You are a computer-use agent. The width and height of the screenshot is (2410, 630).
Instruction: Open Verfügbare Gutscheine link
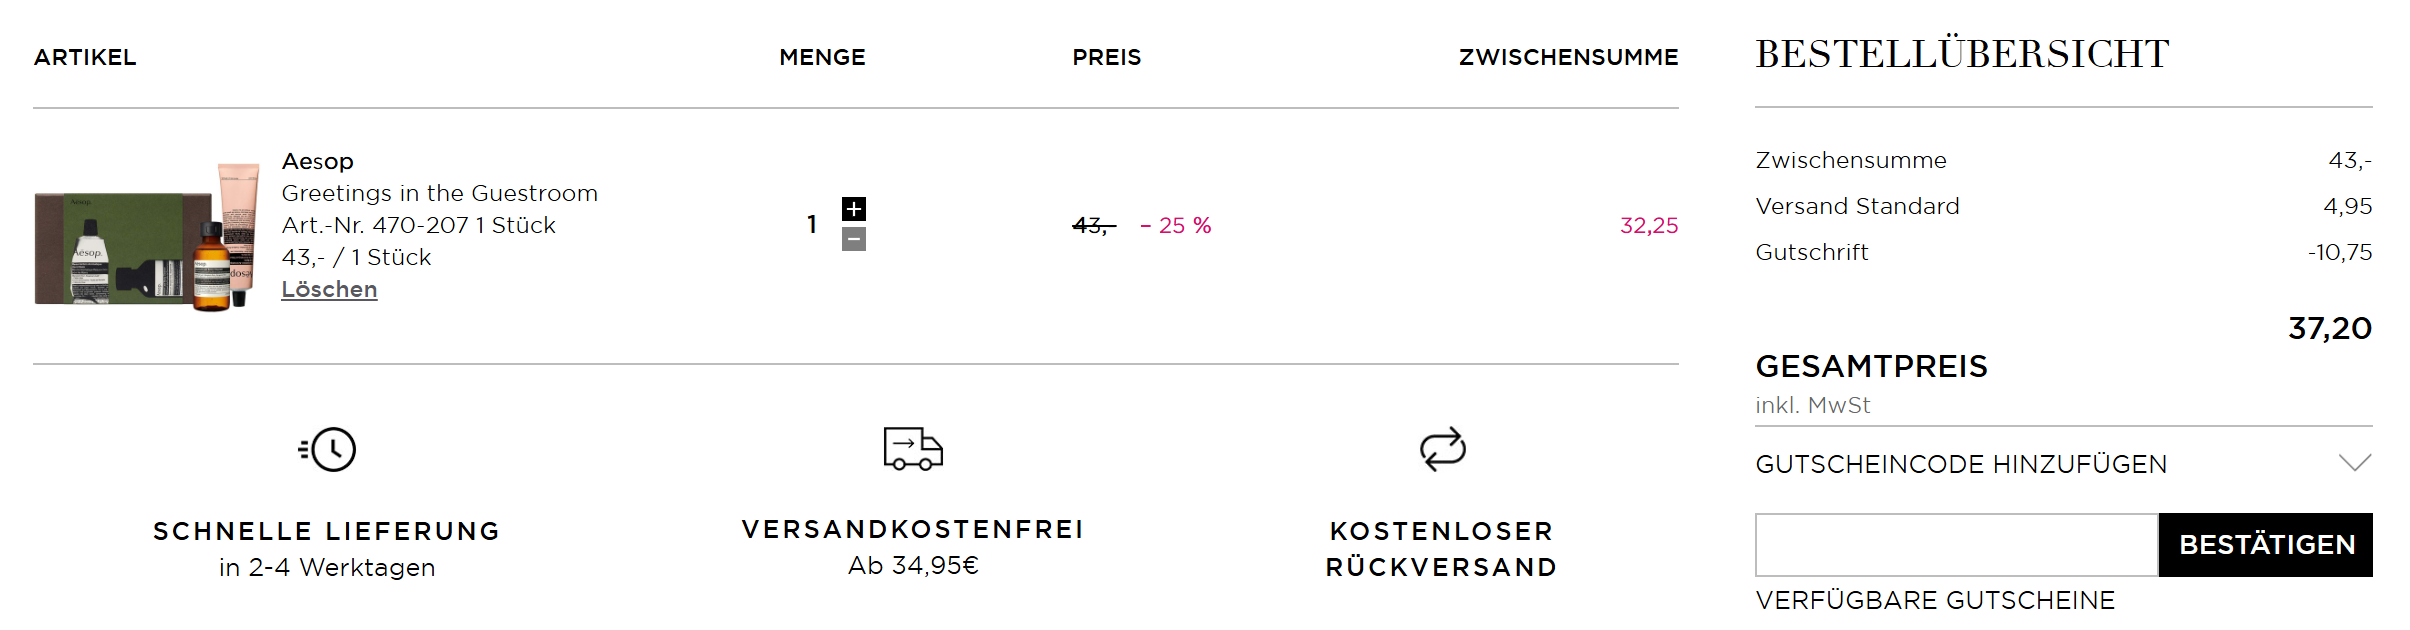(1935, 600)
